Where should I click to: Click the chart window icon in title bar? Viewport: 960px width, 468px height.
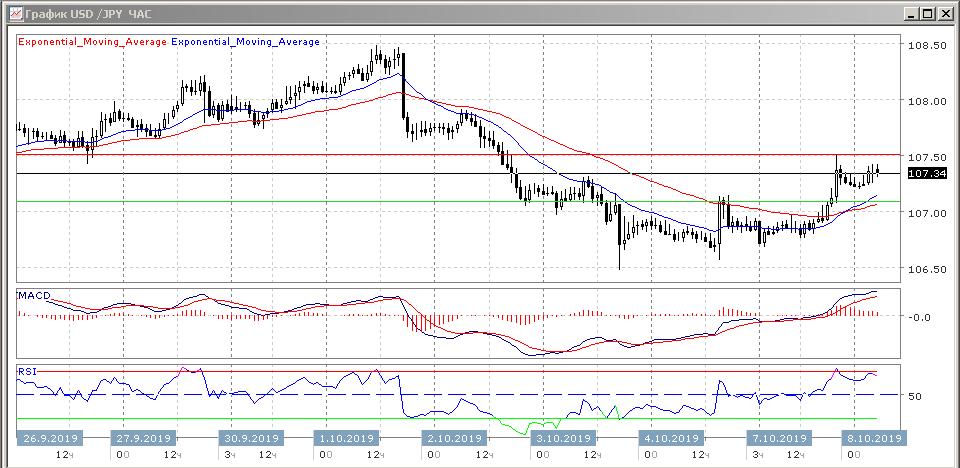11,13
